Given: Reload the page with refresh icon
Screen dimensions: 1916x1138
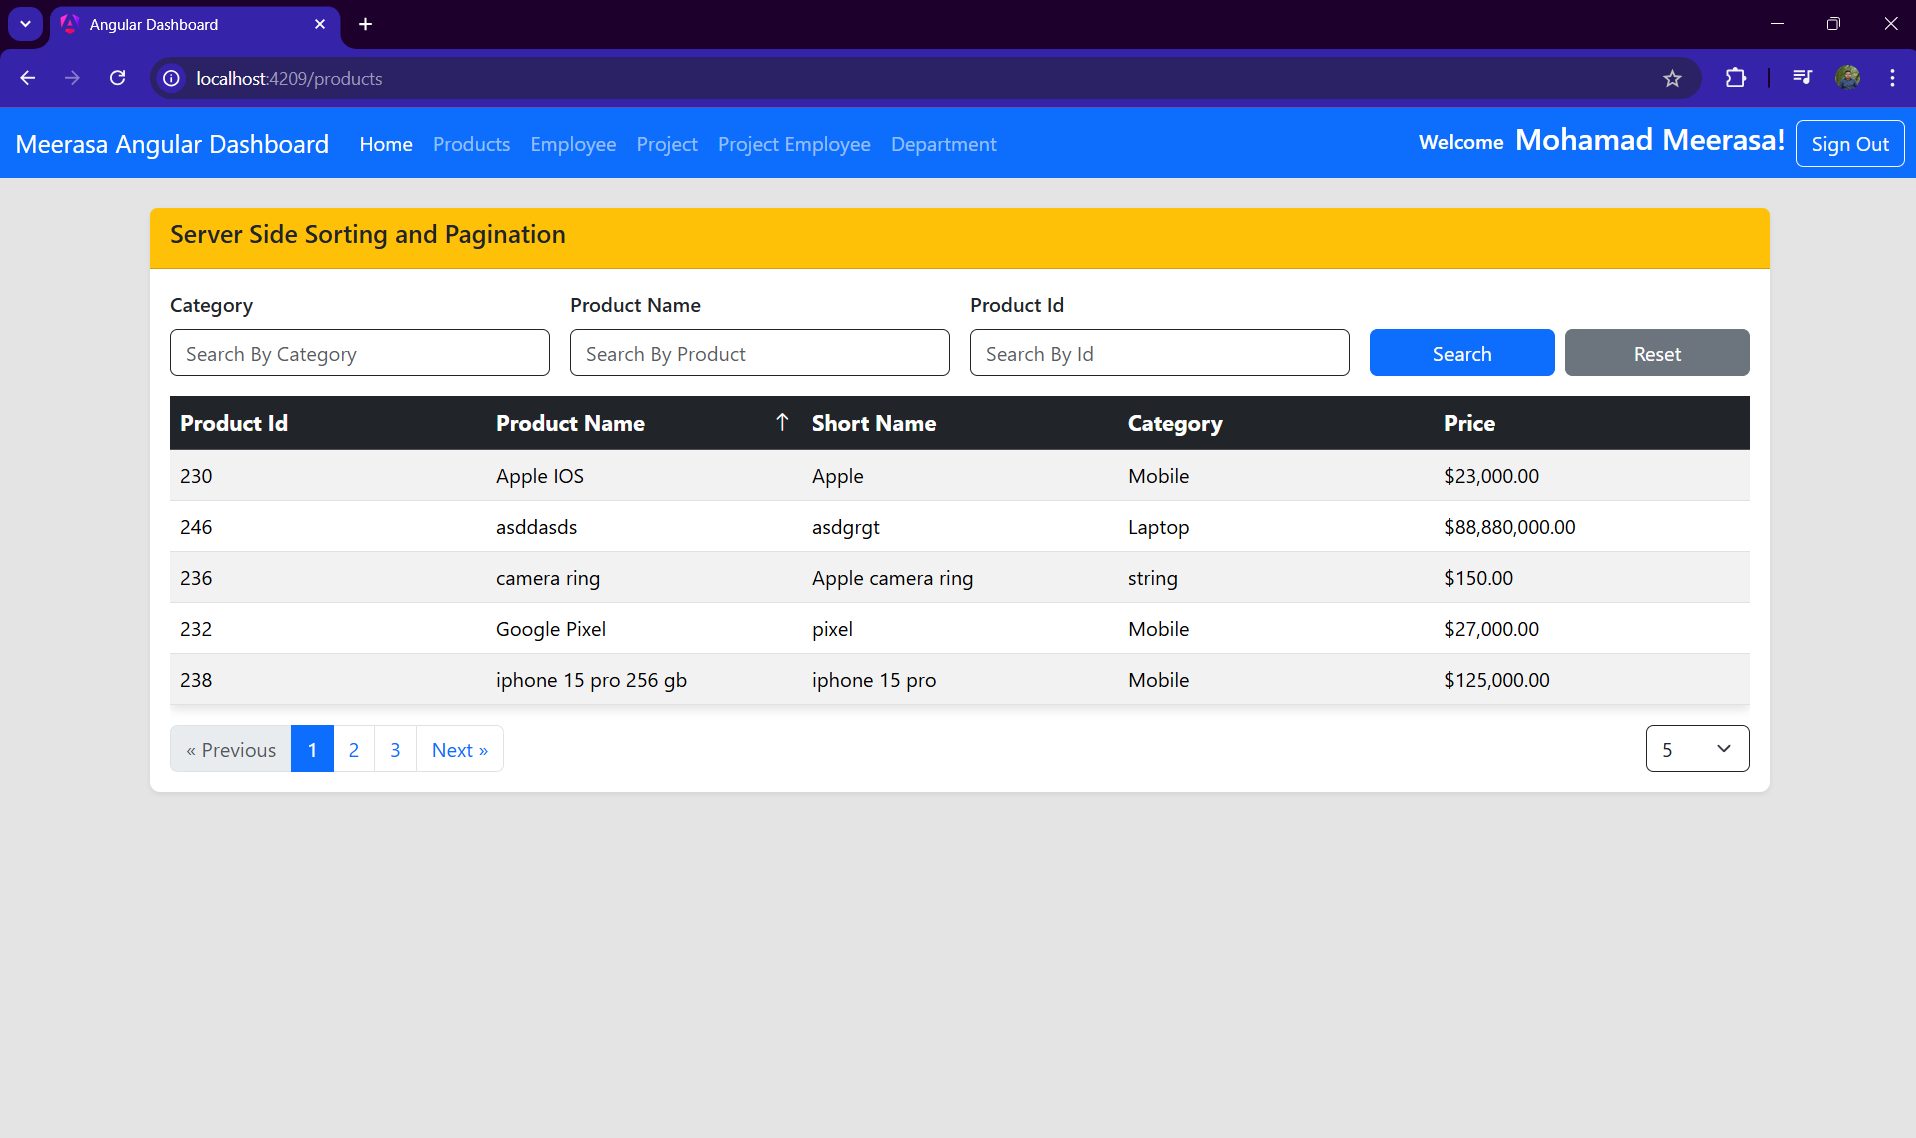Looking at the screenshot, I should 117,78.
